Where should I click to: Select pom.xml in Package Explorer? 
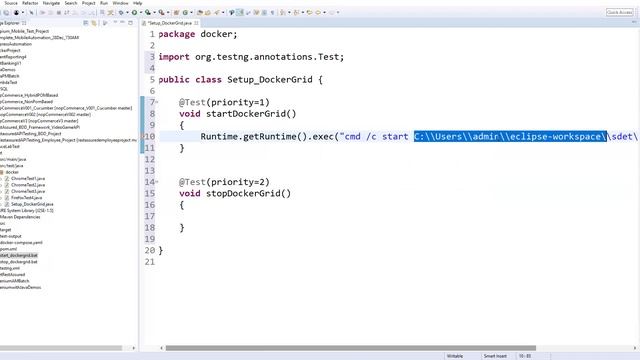(9, 249)
